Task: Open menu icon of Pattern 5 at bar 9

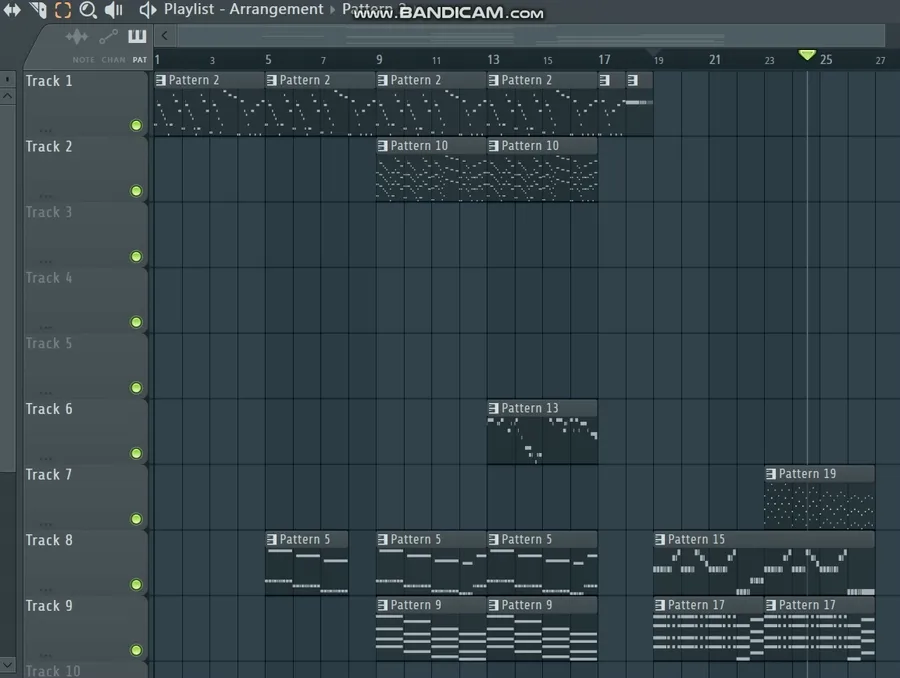Action: pos(382,540)
